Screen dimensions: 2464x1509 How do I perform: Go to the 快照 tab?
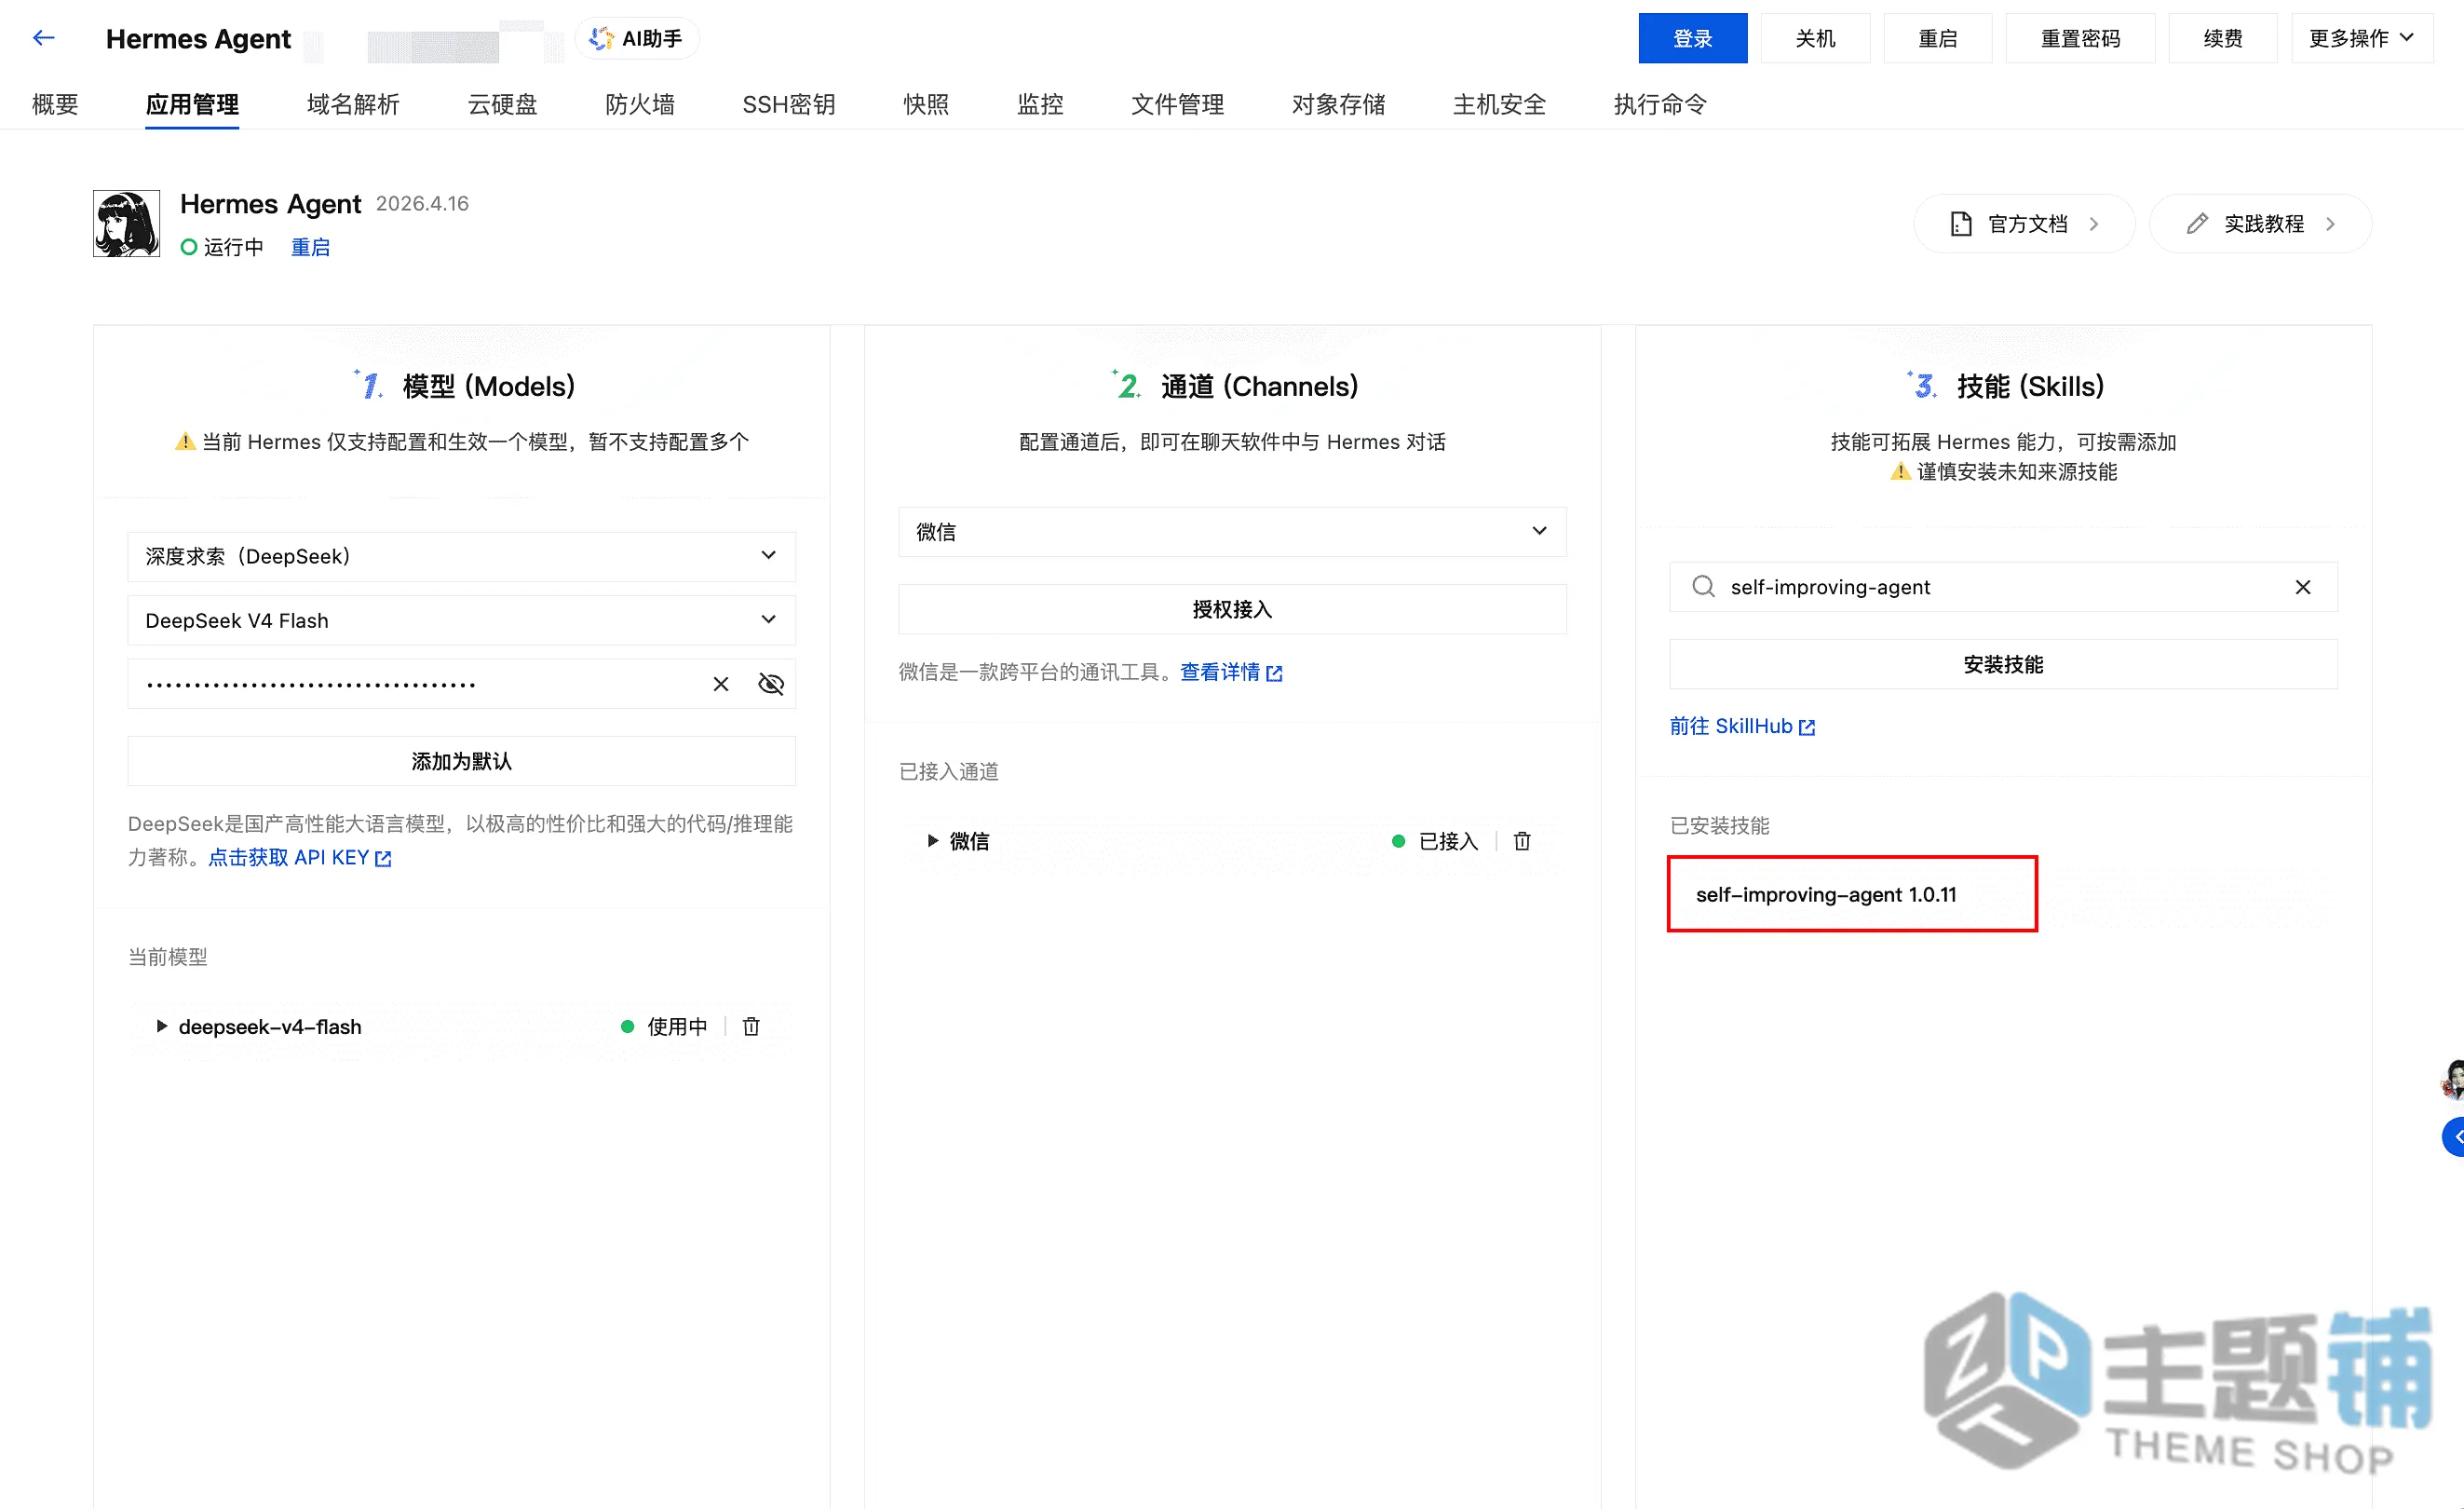(926, 104)
